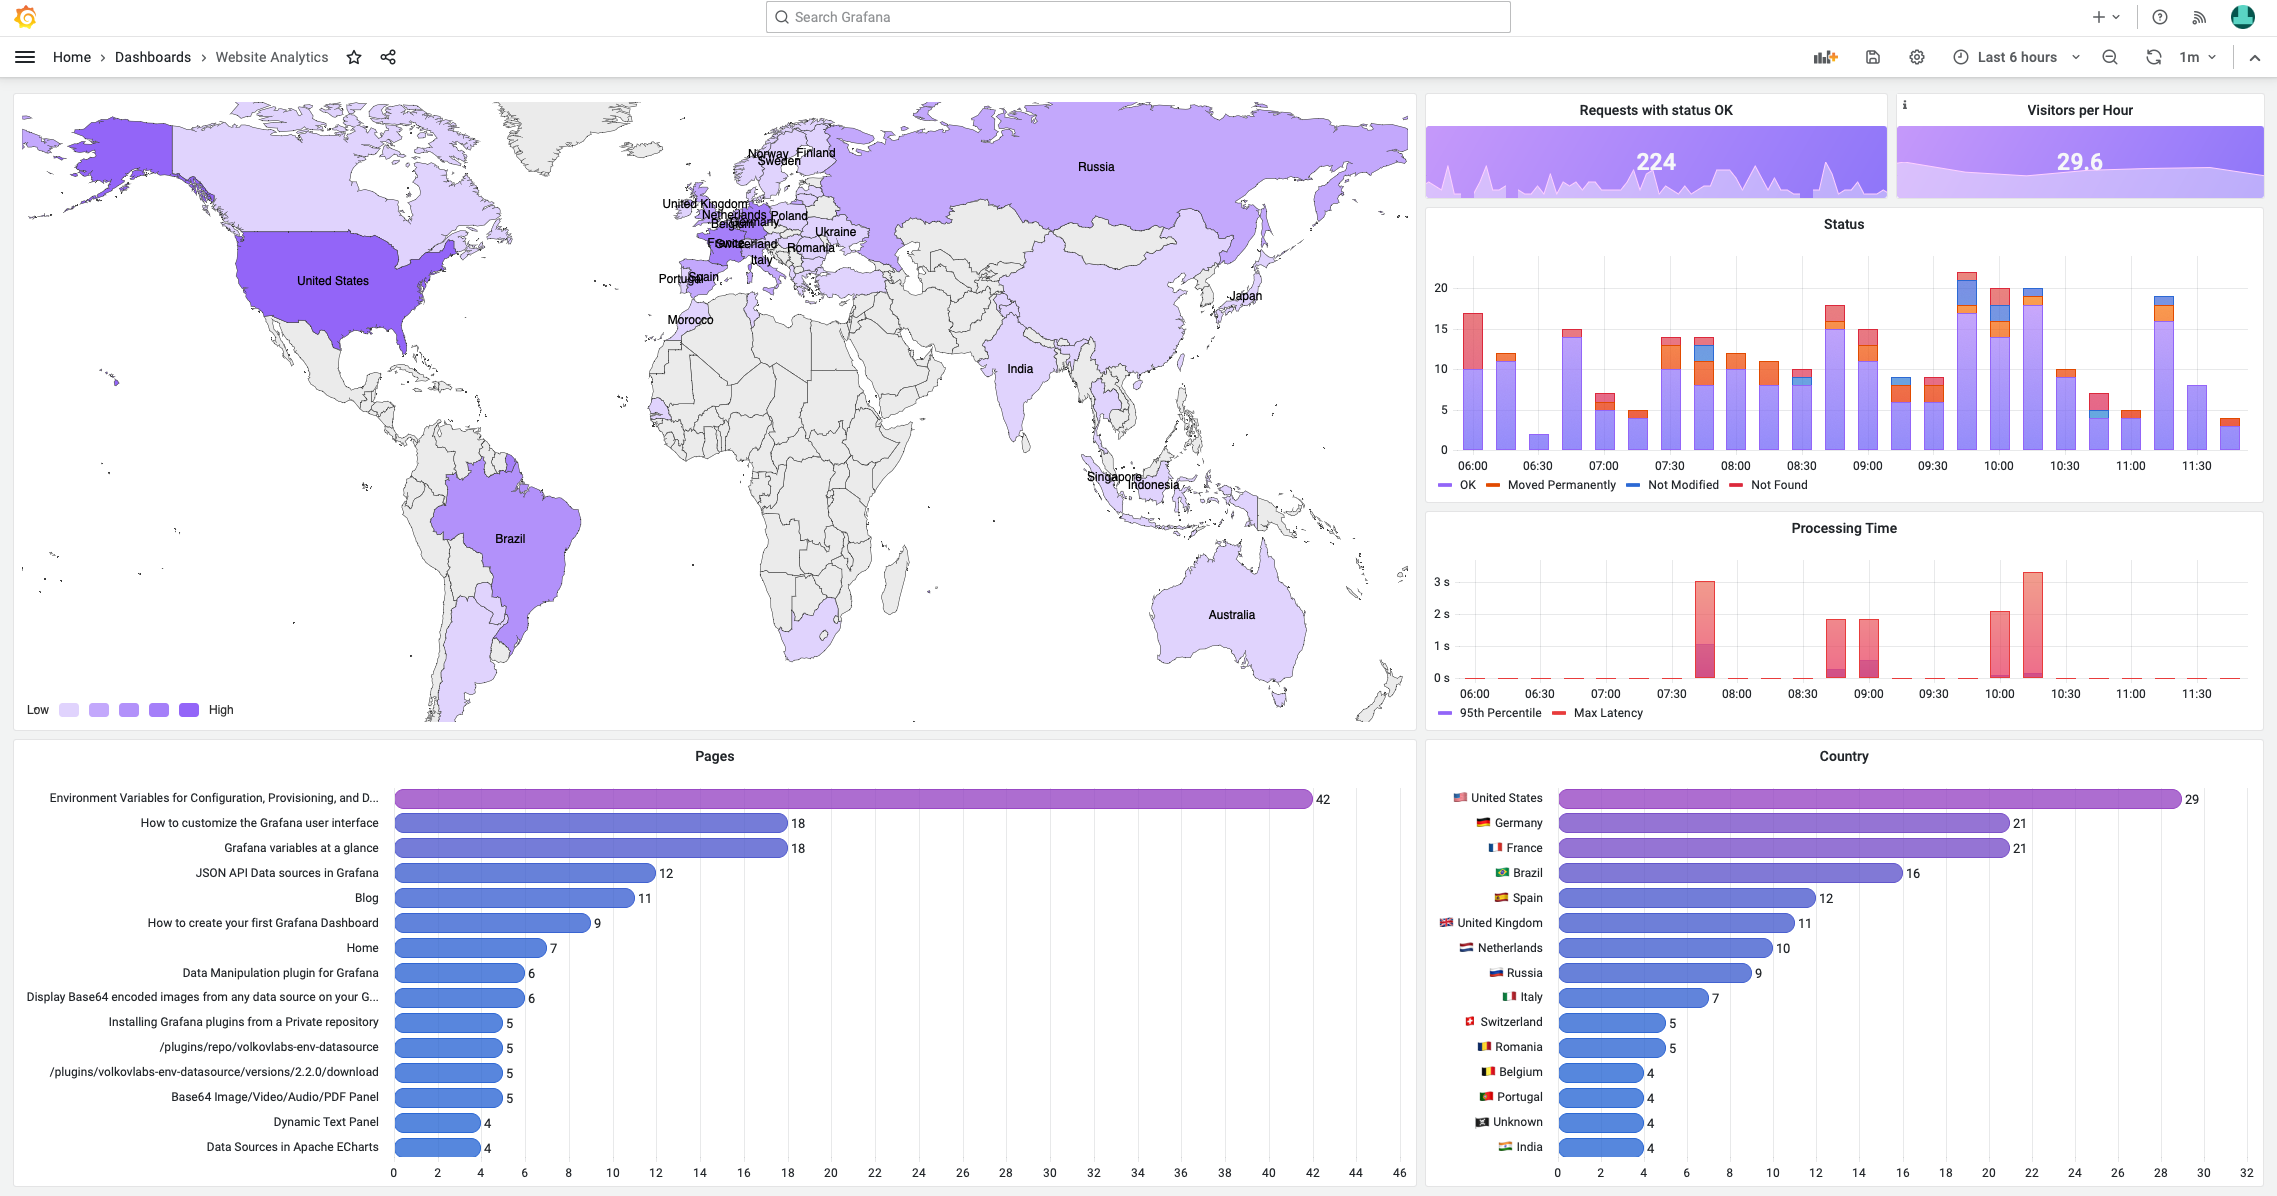Click the 224 requests stat value
Image resolution: width=2277 pixels, height=1196 pixels.
(x=1656, y=162)
